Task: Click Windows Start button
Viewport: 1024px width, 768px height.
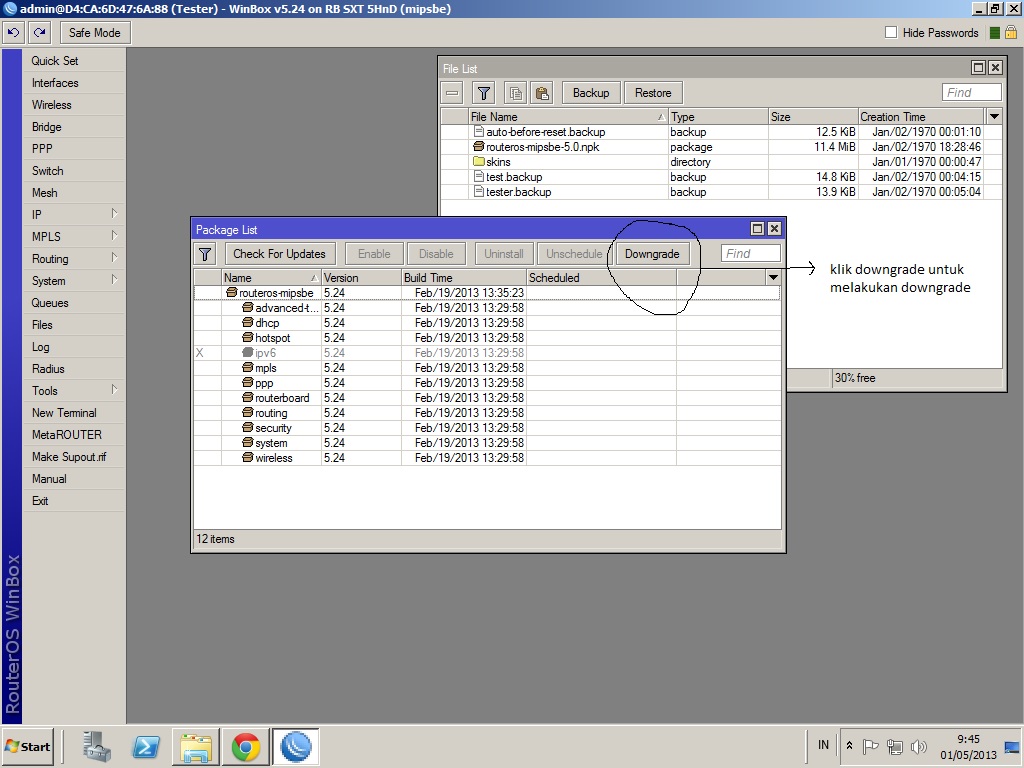Action: pos(28,746)
